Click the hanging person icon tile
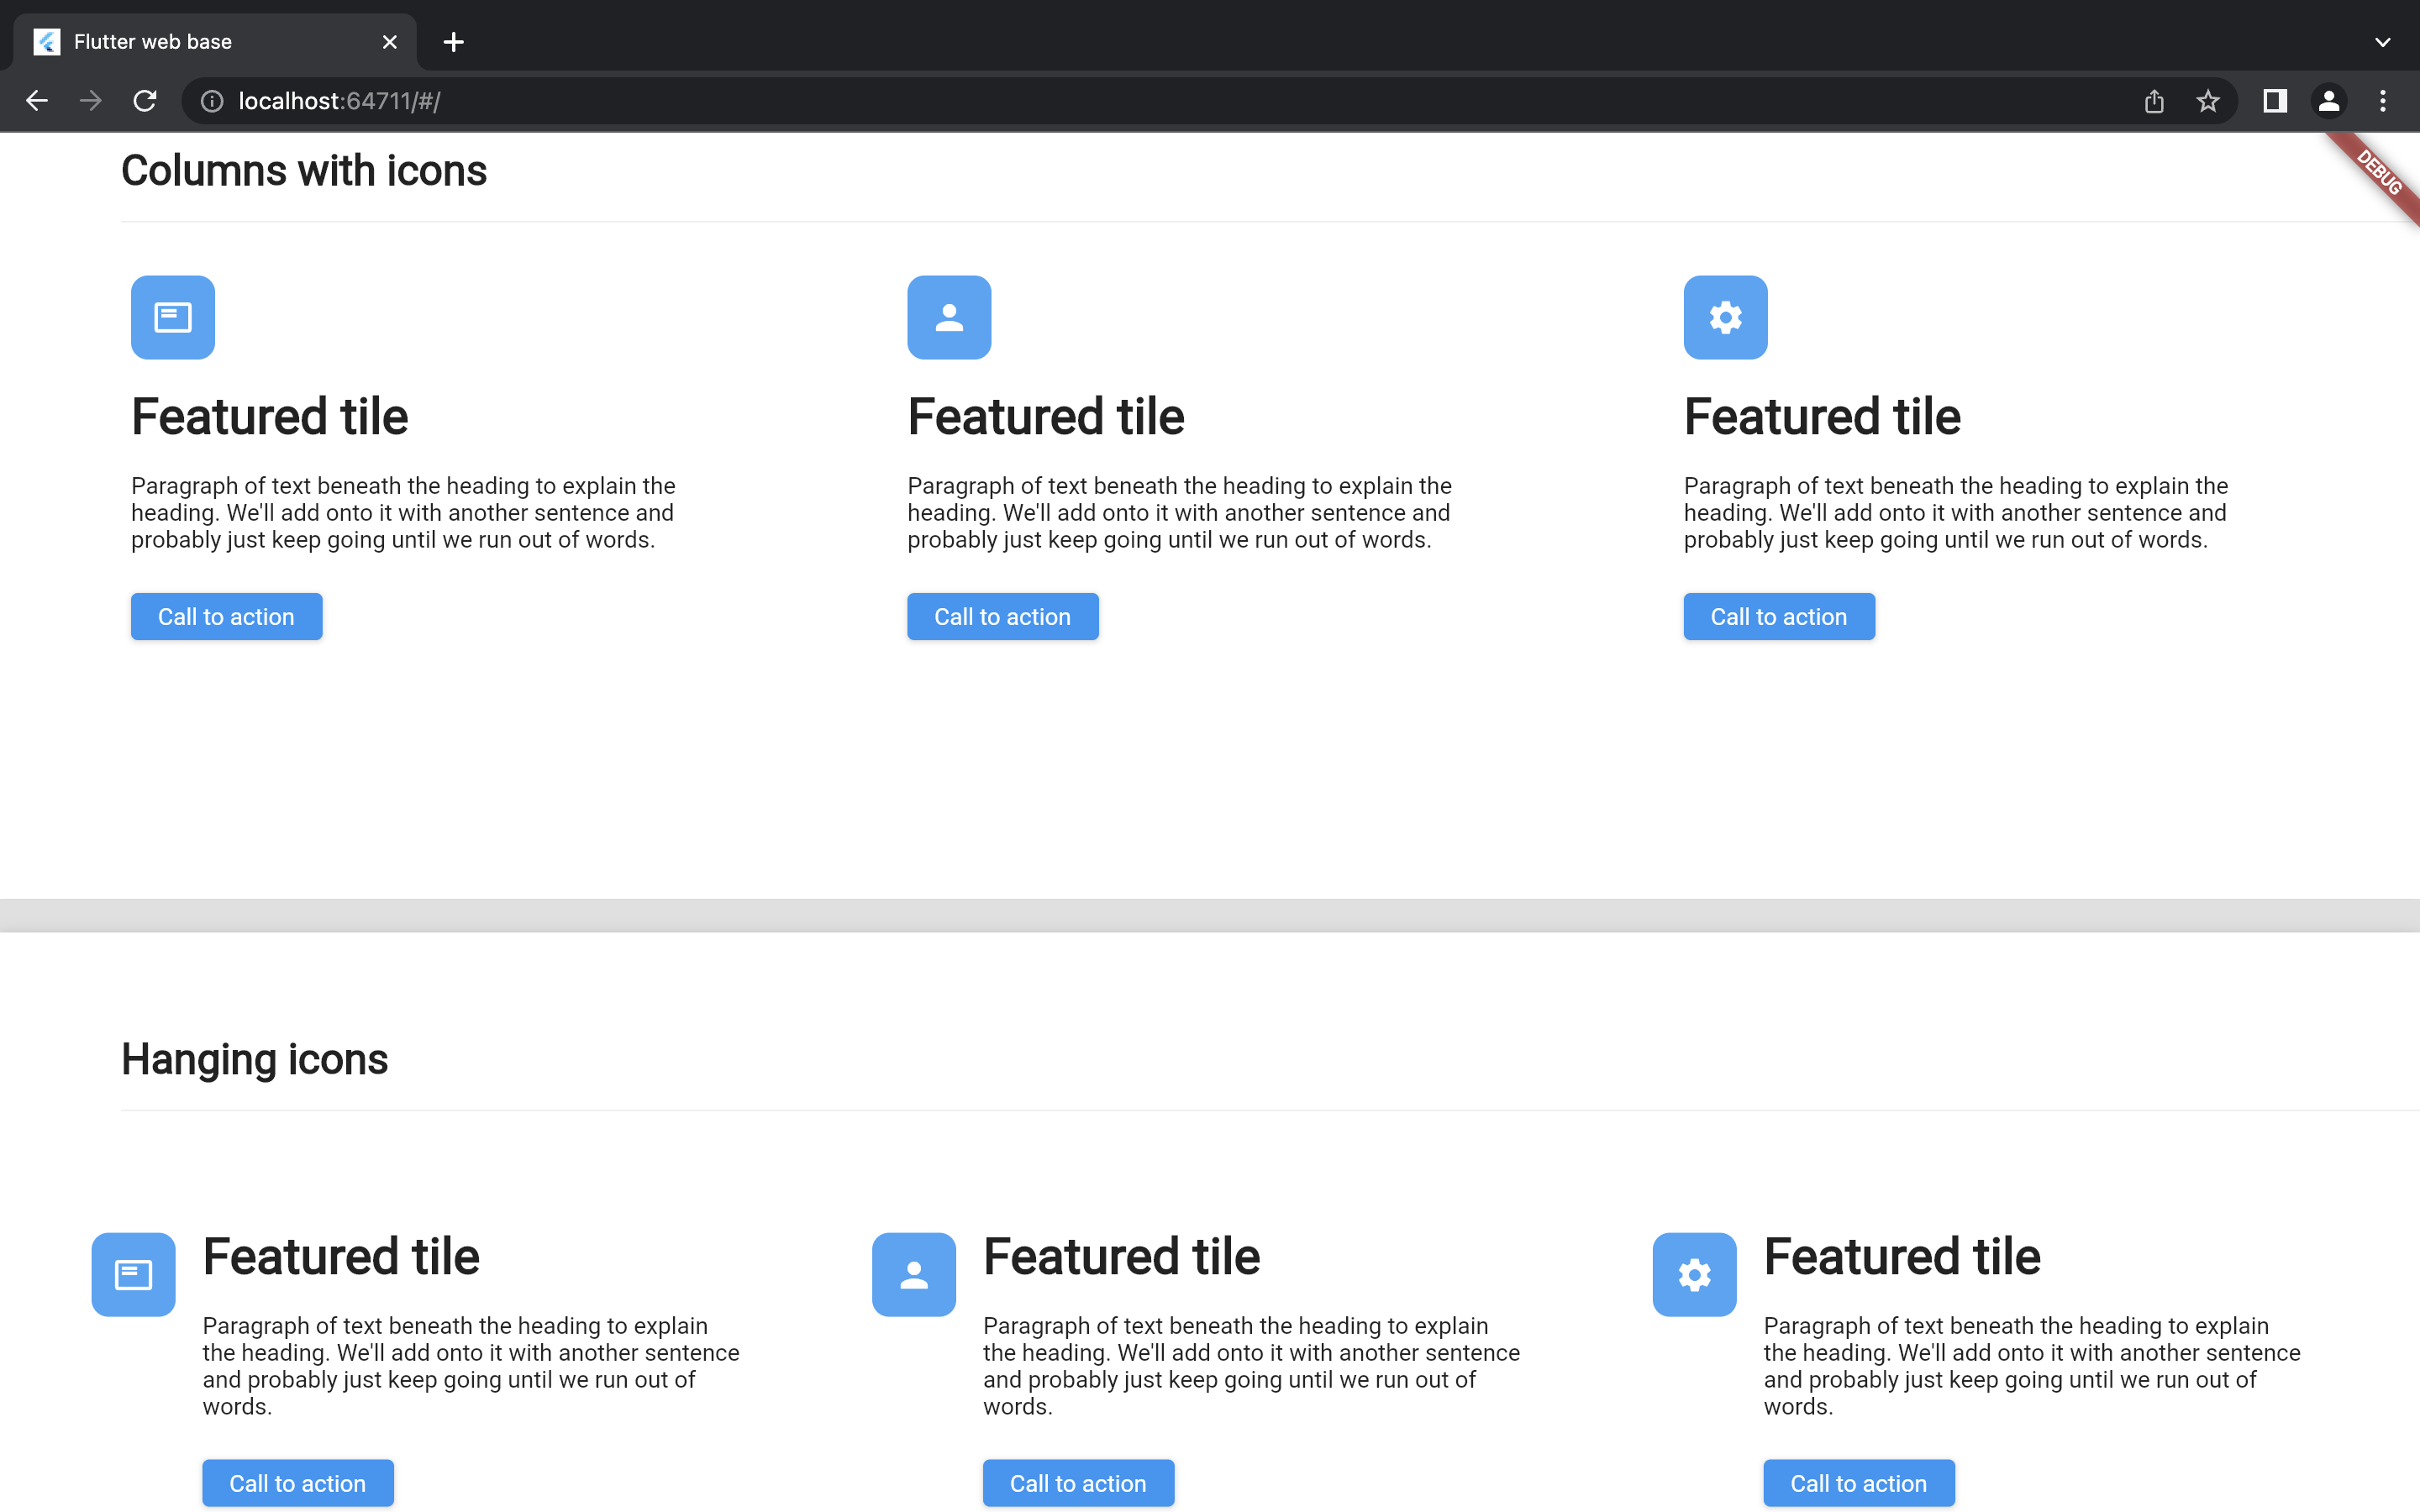Image resolution: width=2420 pixels, height=1512 pixels. pos(913,1274)
